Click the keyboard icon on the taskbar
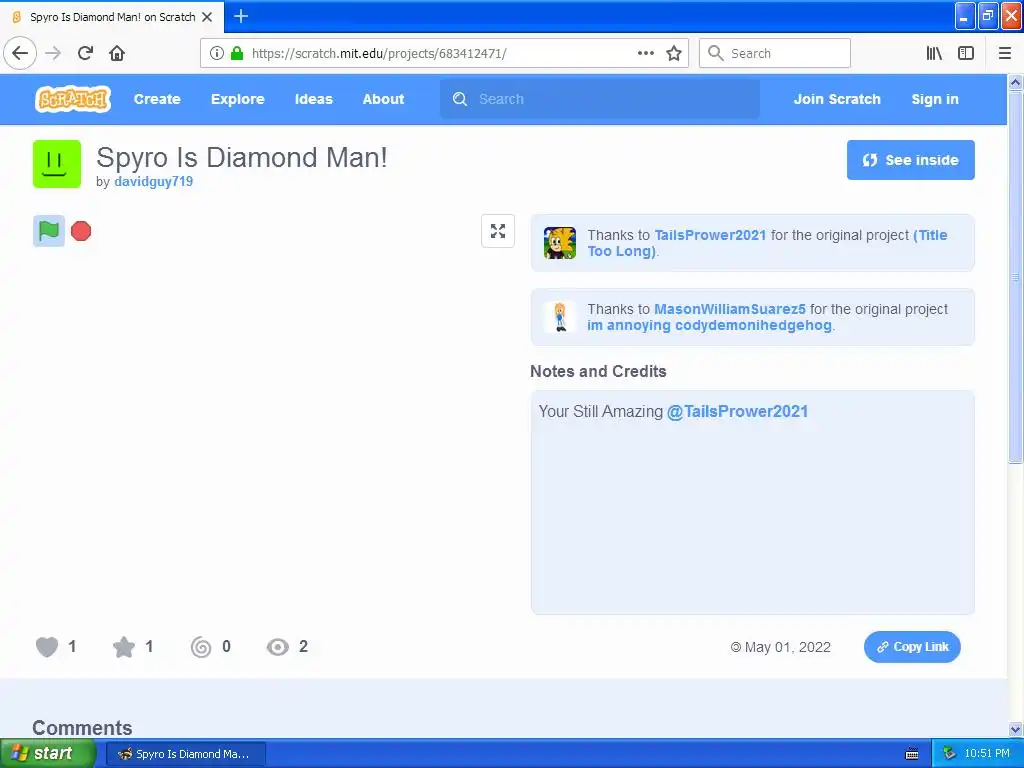1024x768 pixels. [912, 754]
